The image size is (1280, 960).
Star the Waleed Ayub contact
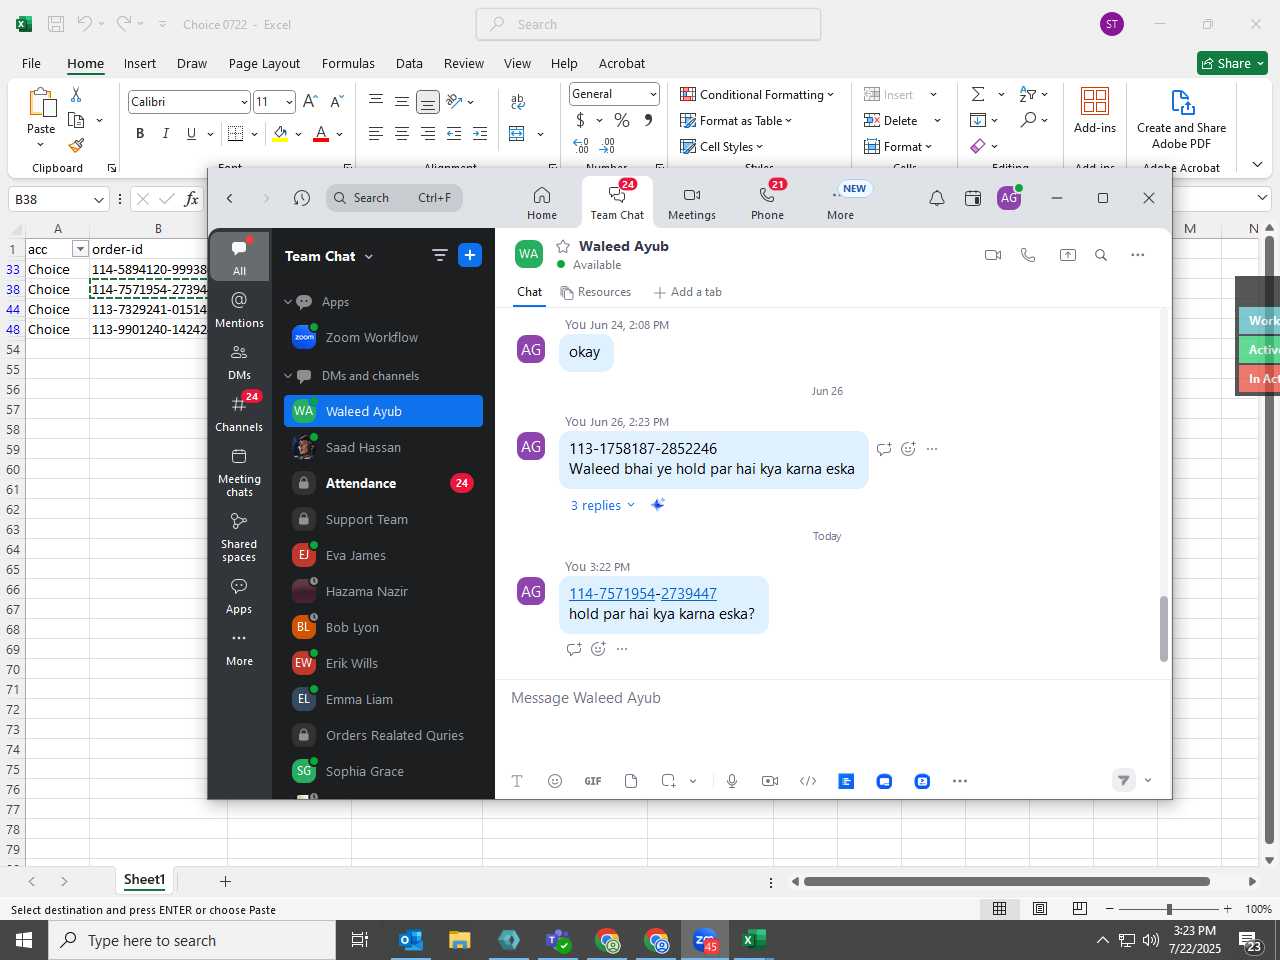pos(563,246)
